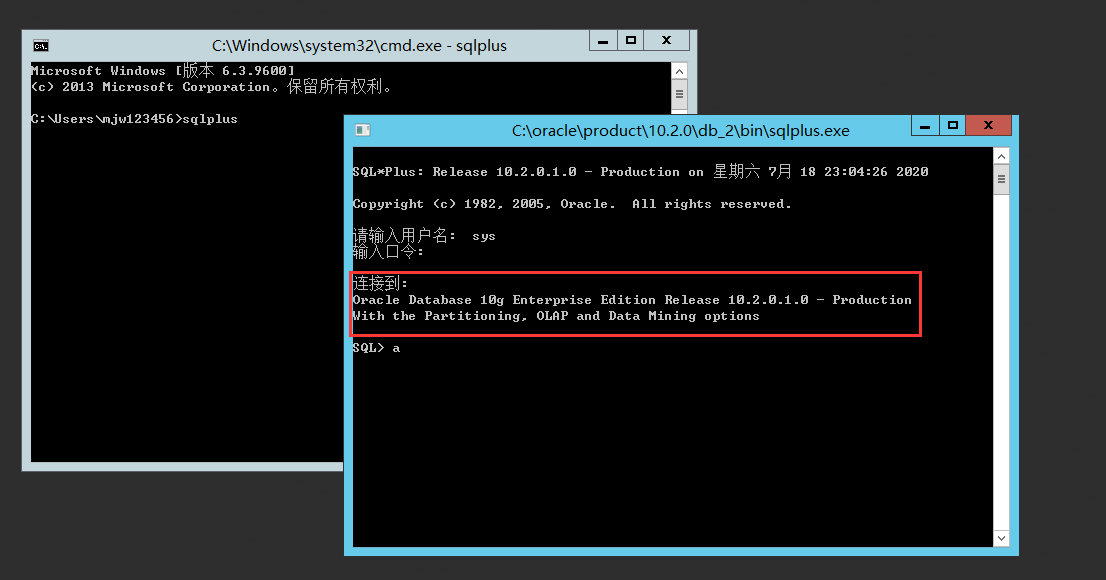The image size is (1106, 580).
Task: Open the sqlplus.exe window system menu icon
Action: (363, 130)
